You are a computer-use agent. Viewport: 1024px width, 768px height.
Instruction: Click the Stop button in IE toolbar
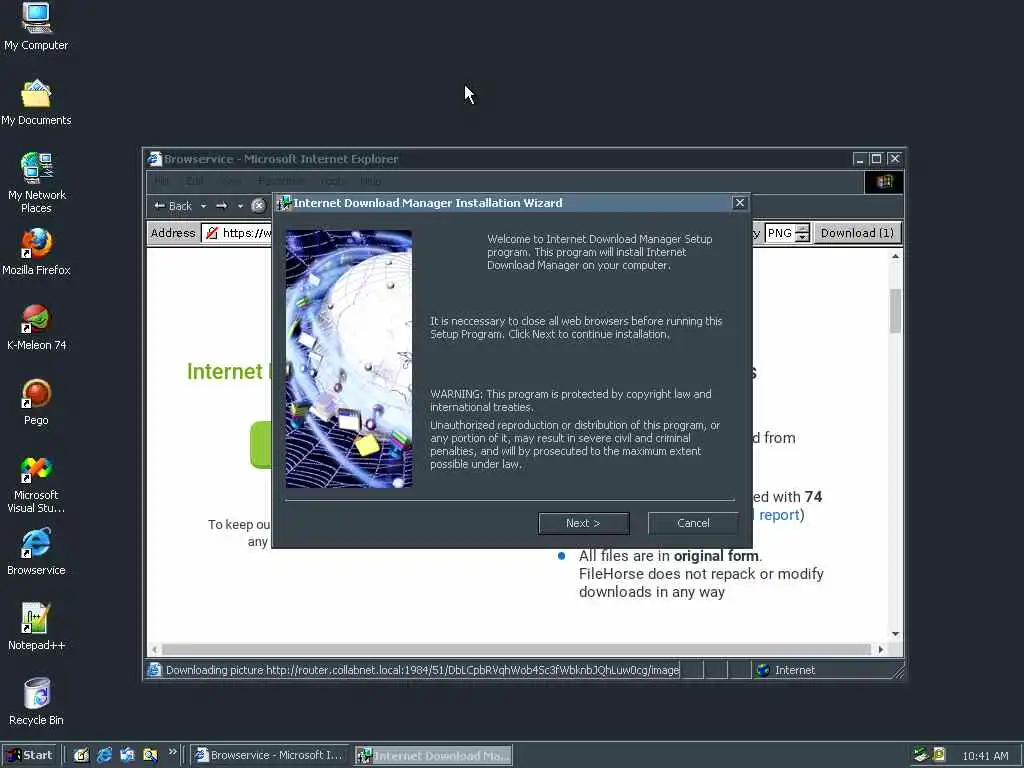(259, 206)
